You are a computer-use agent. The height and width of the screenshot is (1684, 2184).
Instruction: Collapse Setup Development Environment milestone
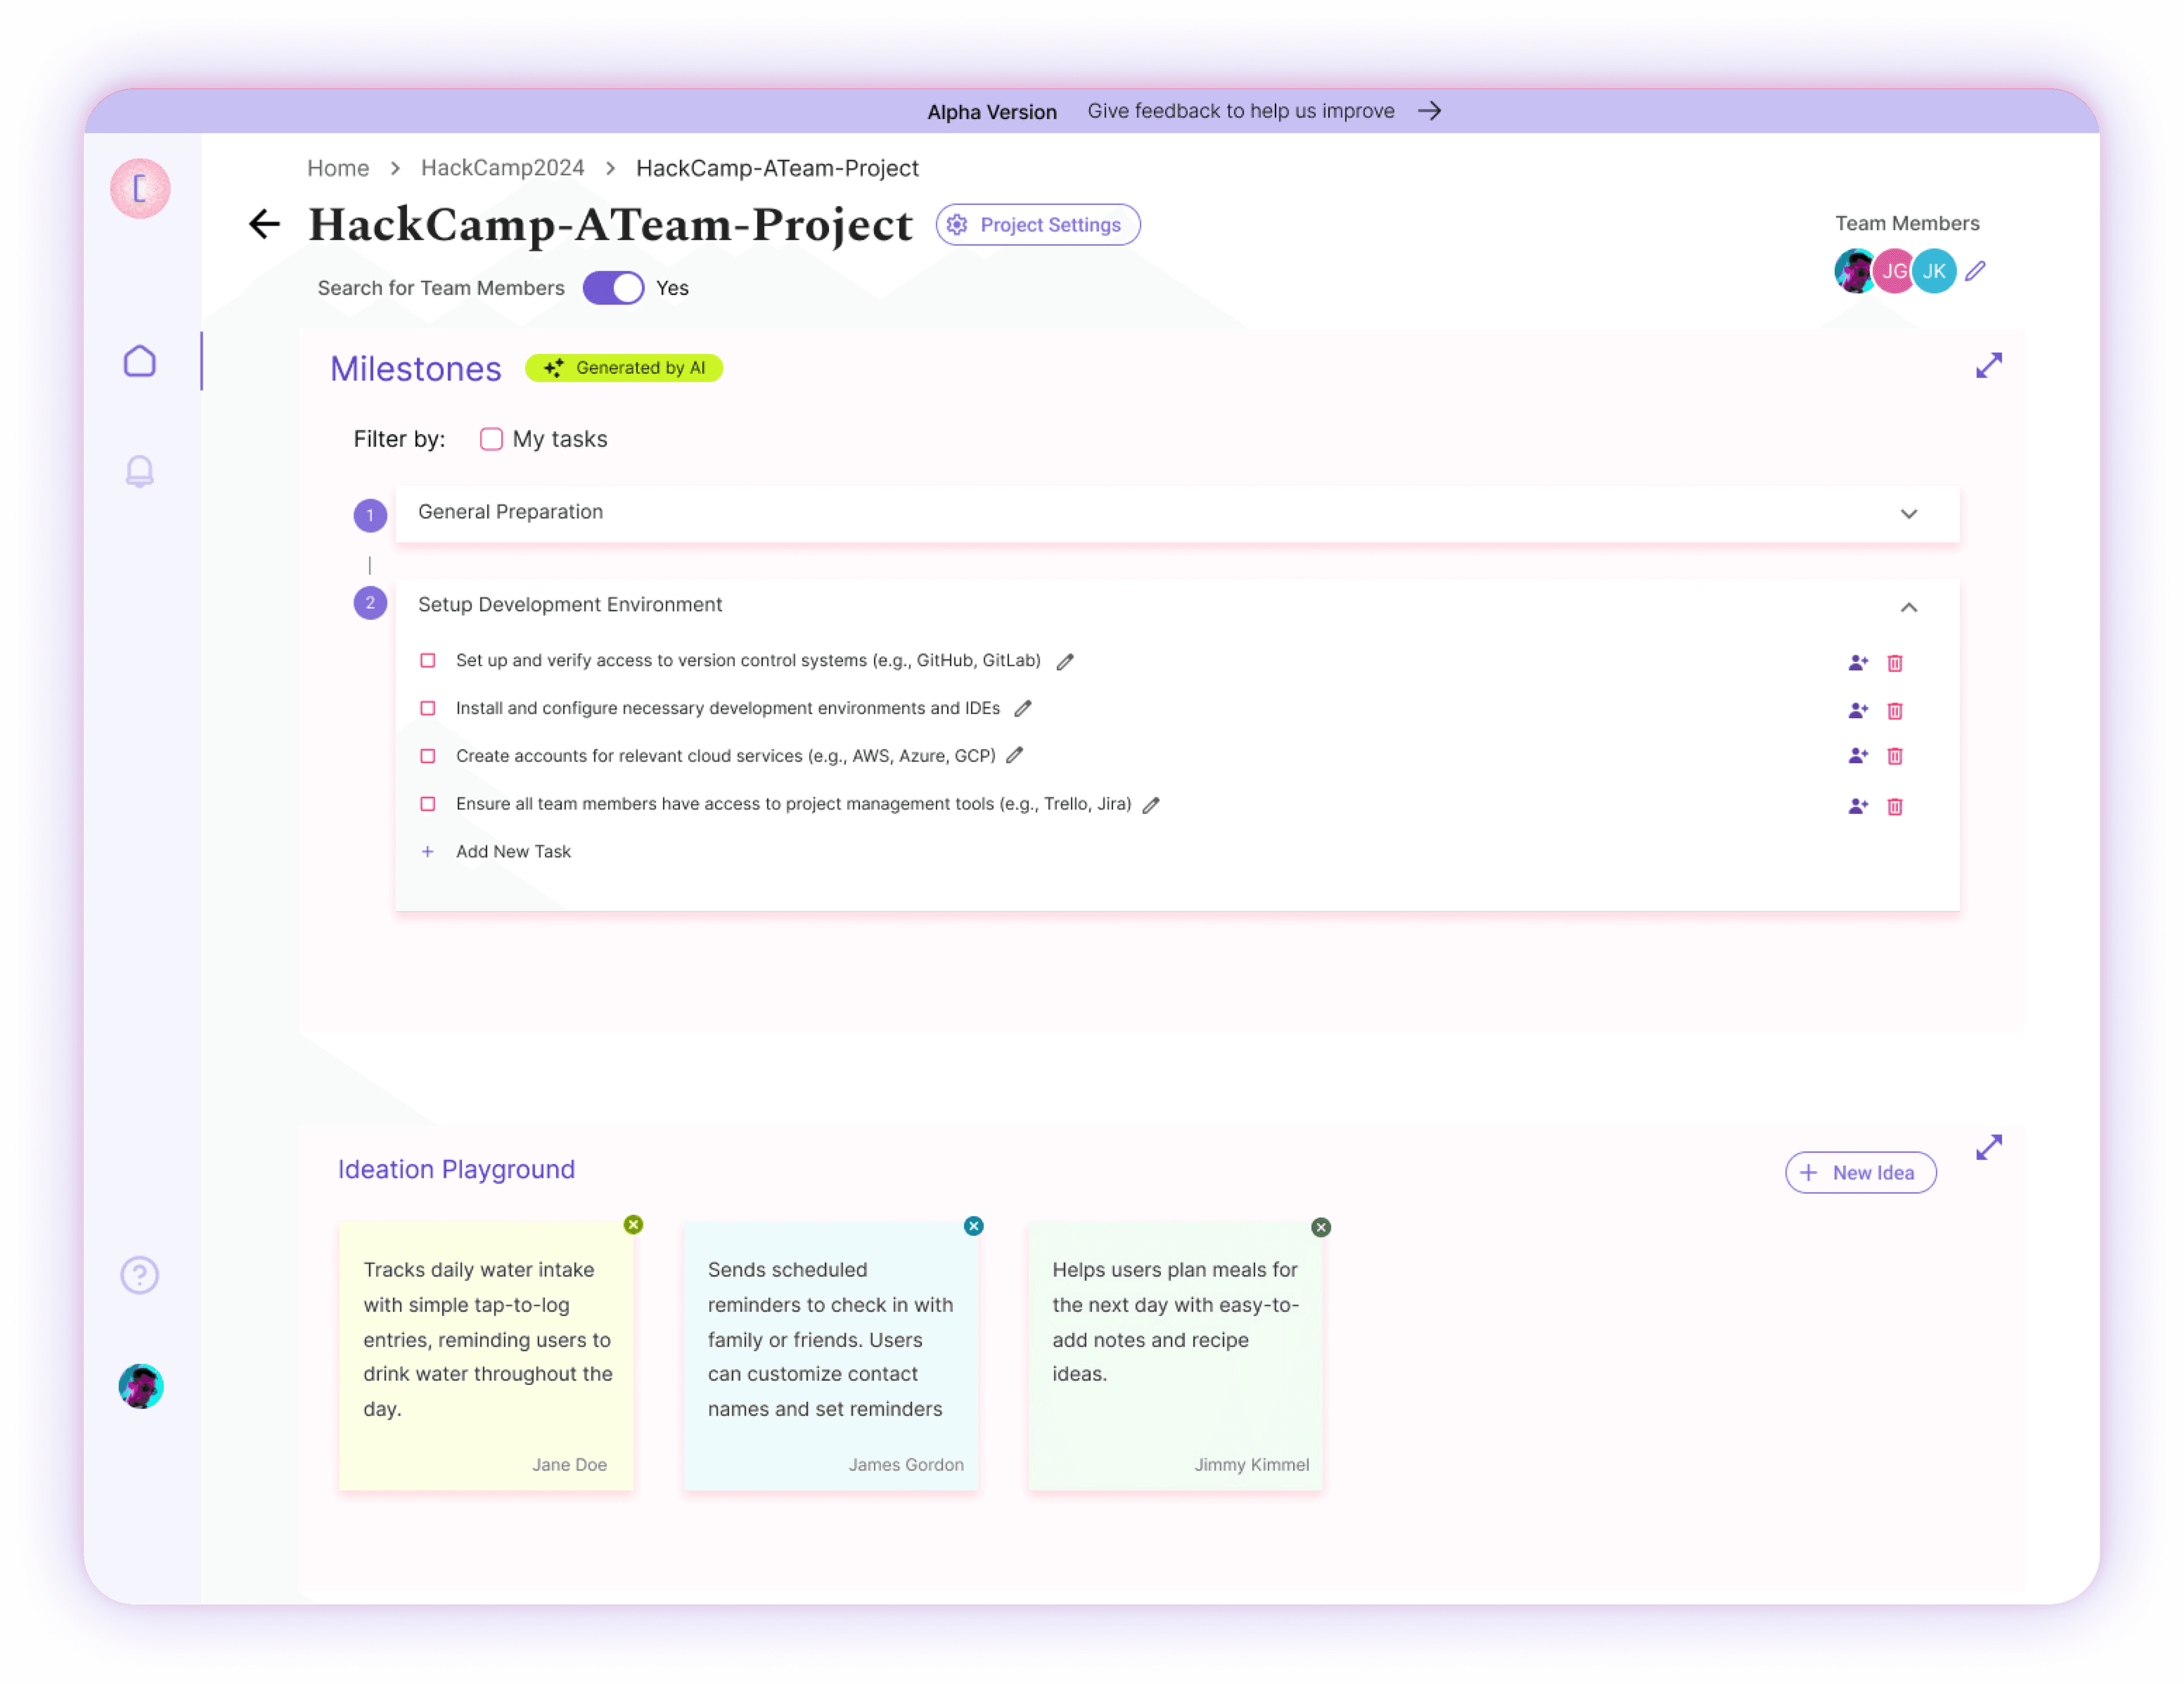[x=1908, y=607]
